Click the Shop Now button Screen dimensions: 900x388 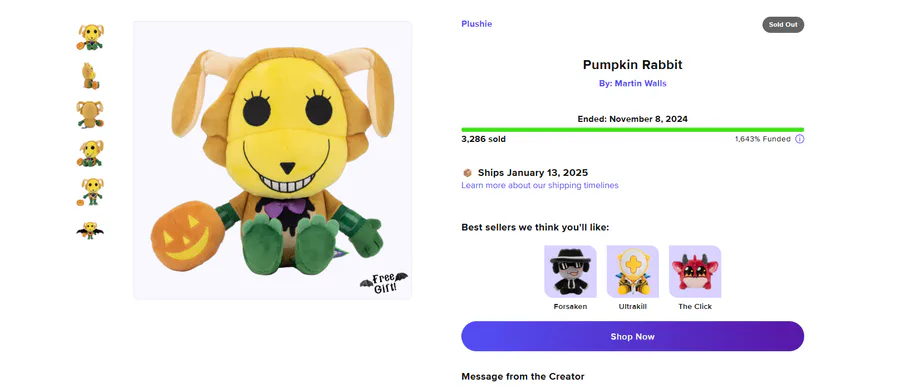pos(633,336)
